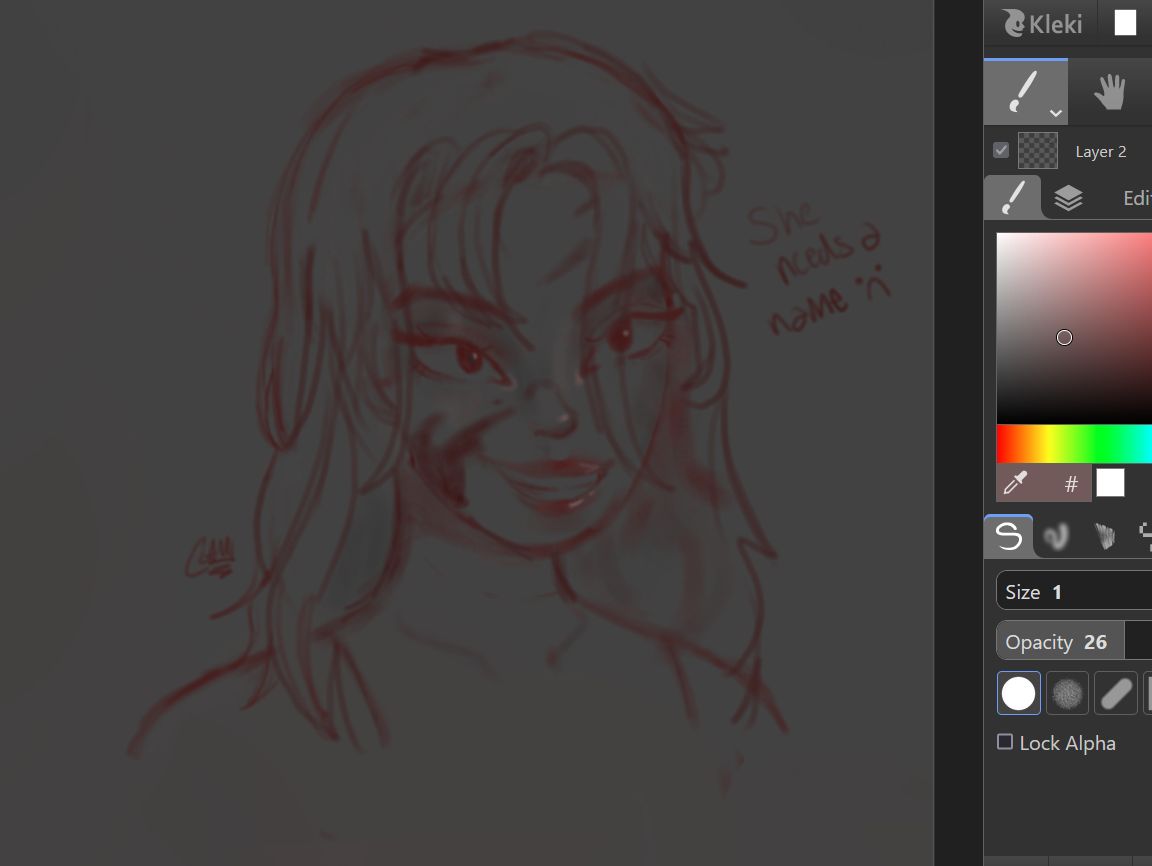
Task: Click the rainbow hue slider
Action: tap(1073, 444)
